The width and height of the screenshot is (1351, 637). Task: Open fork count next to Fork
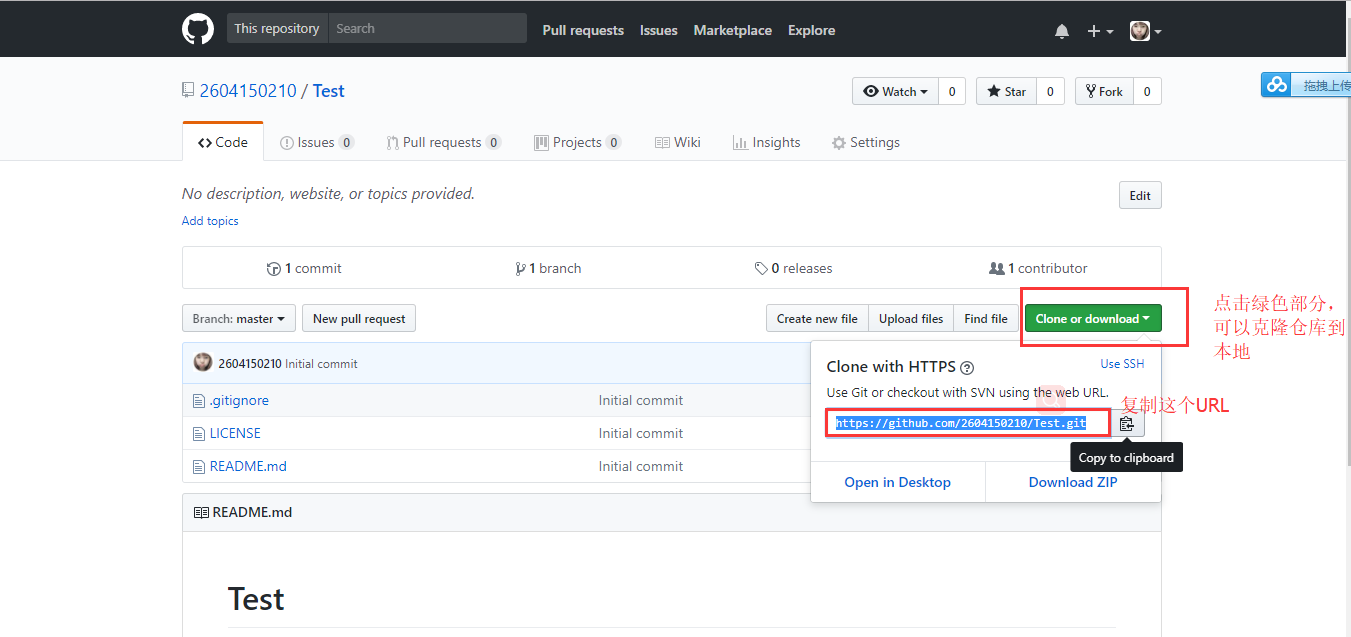[x=1146, y=91]
